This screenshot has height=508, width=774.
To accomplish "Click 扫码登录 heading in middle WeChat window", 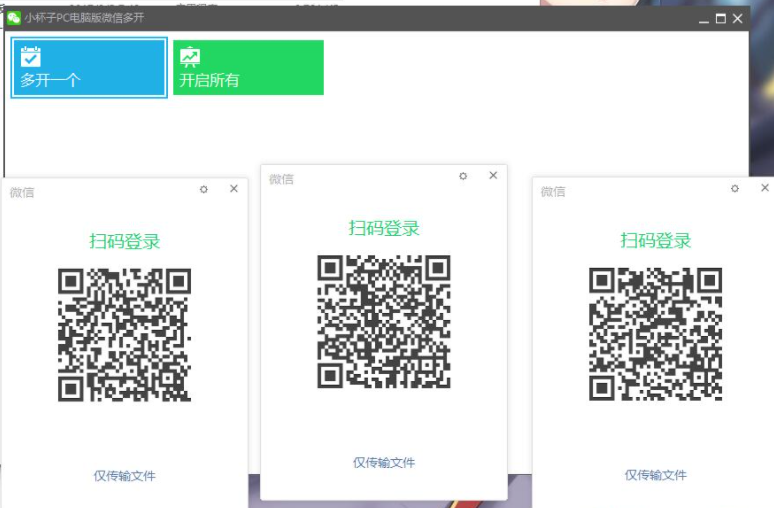I will click(x=384, y=228).
